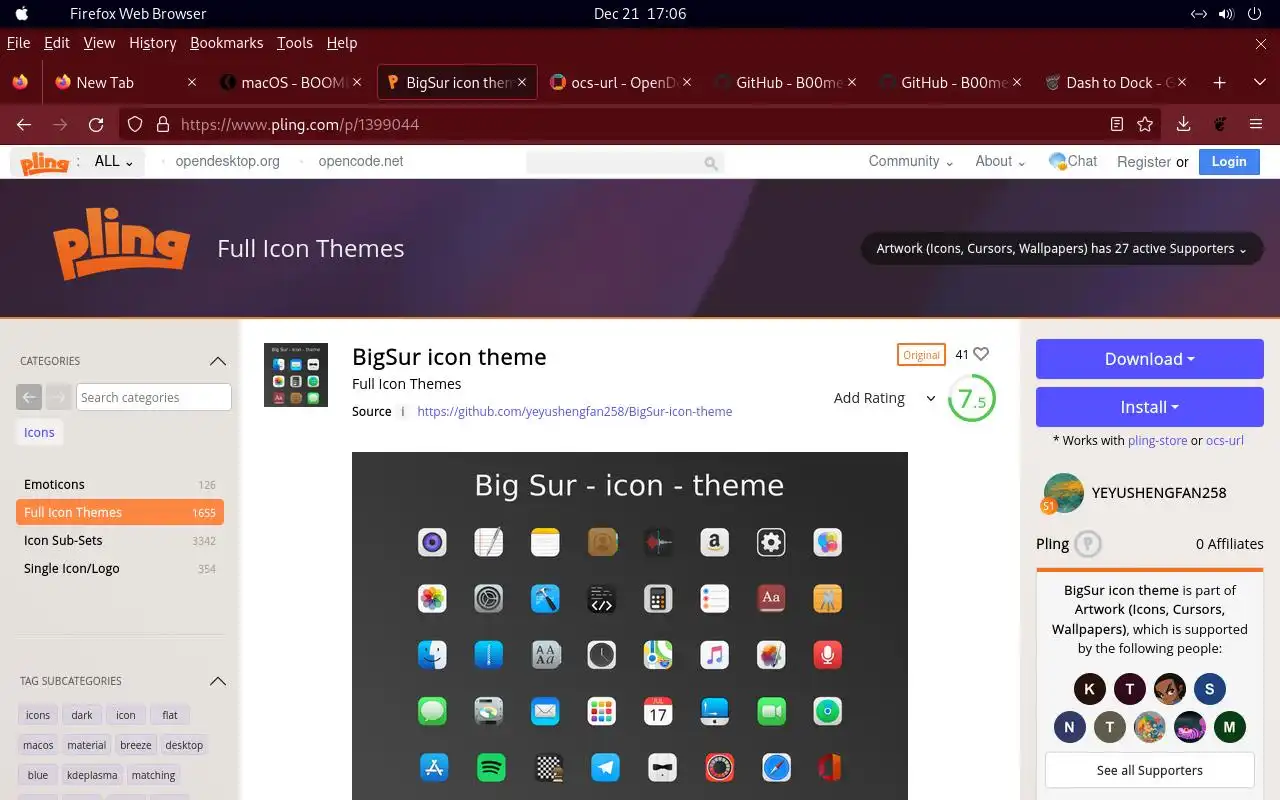Screen dimensions: 1280x800
Task: Open the volume indicator in the top bar
Action: 1227,14
